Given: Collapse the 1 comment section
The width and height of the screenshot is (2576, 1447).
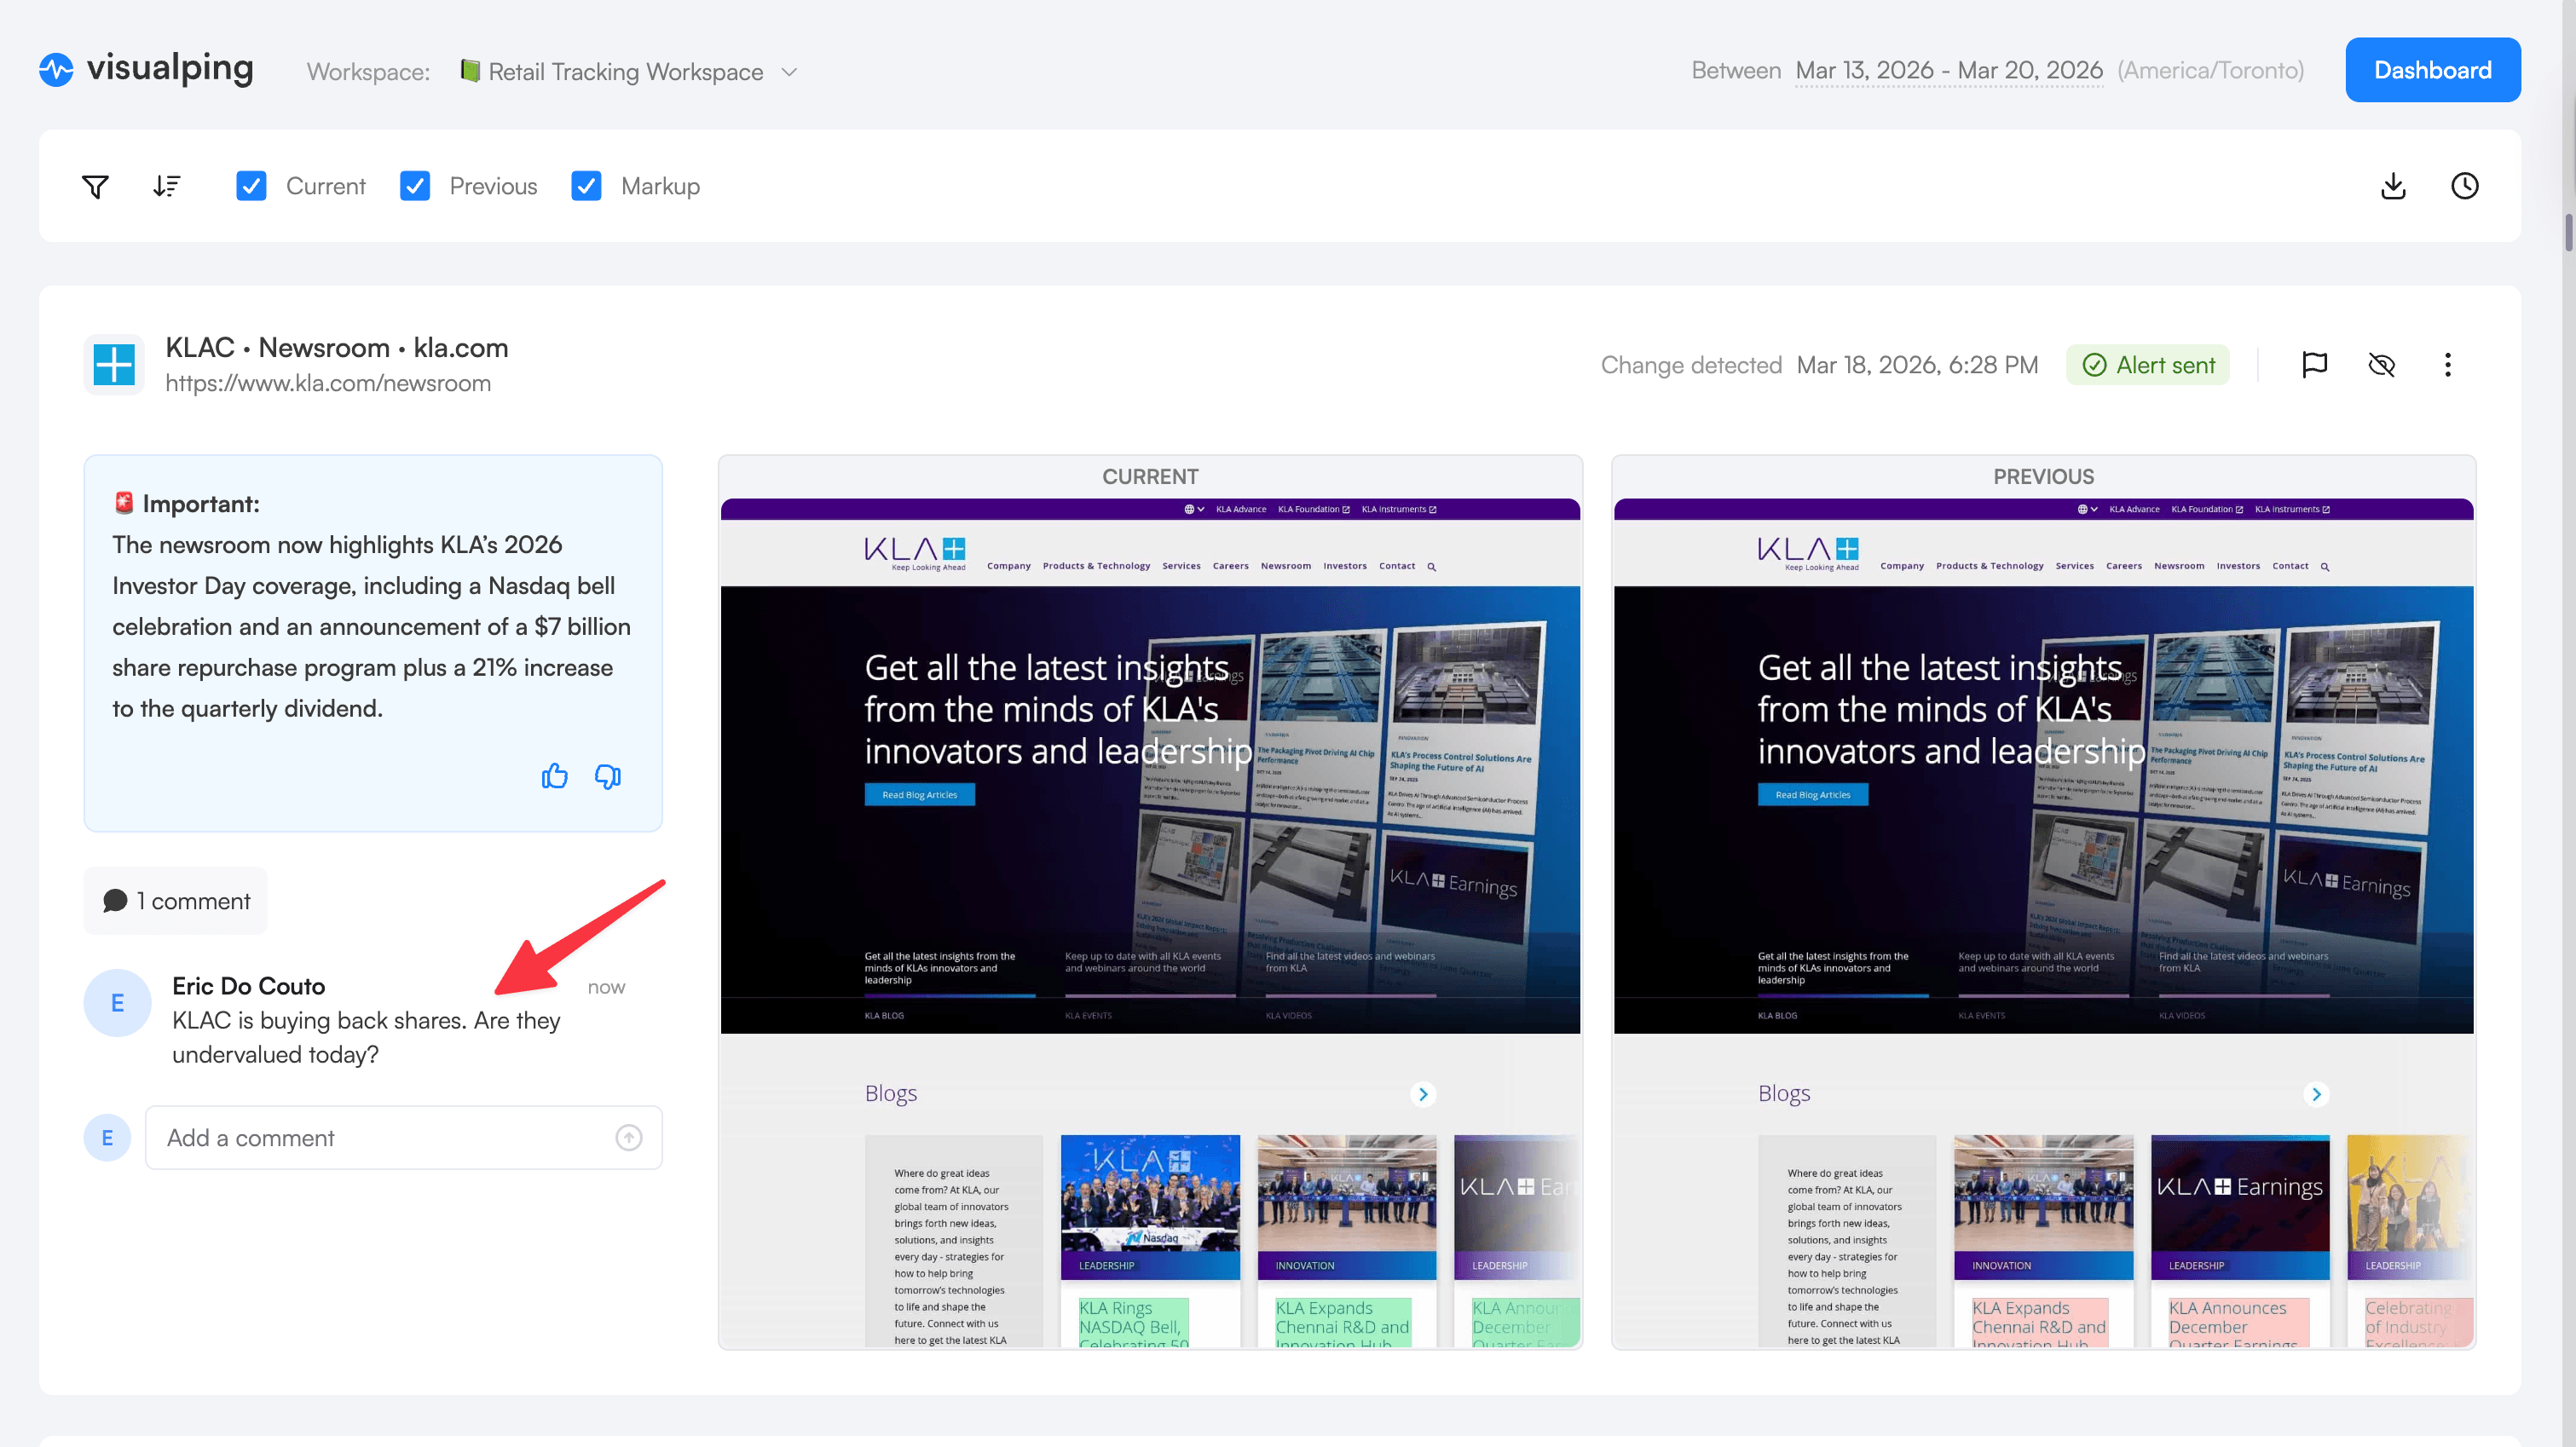Looking at the screenshot, I should click(x=176, y=901).
